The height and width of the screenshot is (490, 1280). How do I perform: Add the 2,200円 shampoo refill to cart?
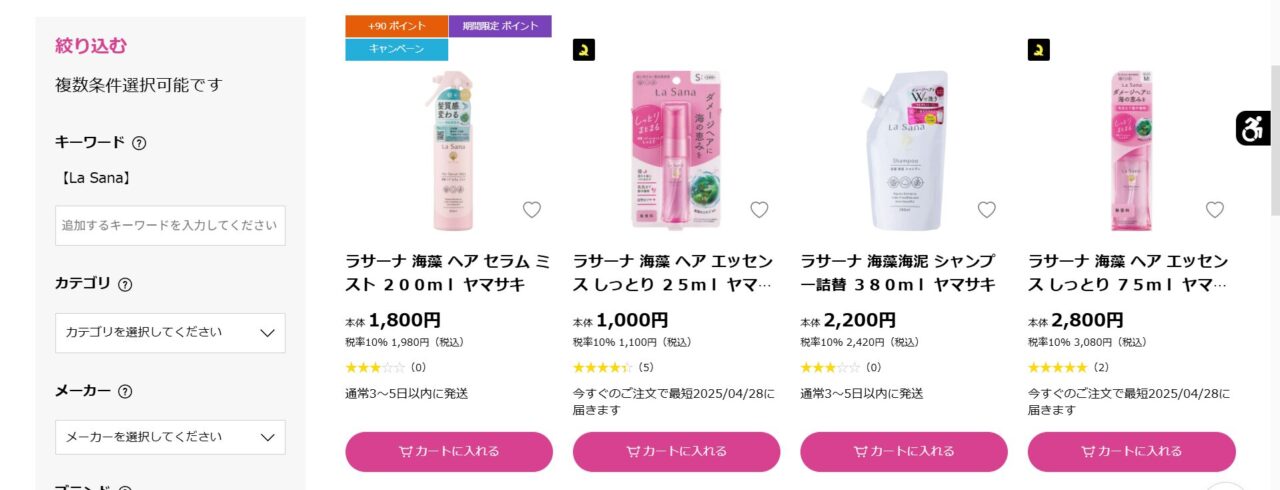[904, 451]
